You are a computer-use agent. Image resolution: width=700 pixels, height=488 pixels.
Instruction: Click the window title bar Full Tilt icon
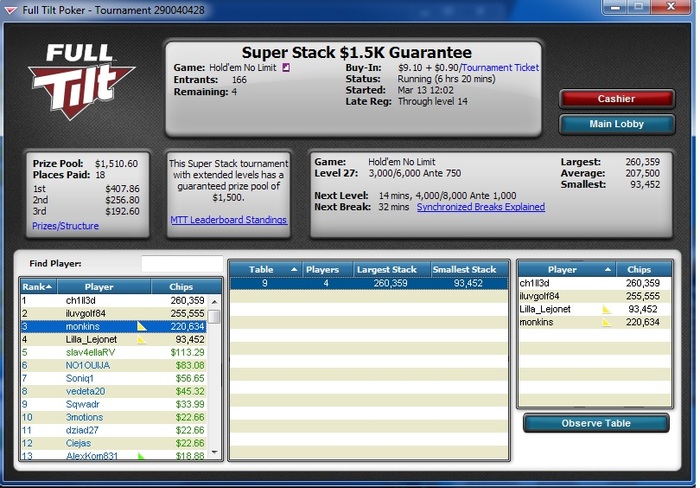point(11,10)
